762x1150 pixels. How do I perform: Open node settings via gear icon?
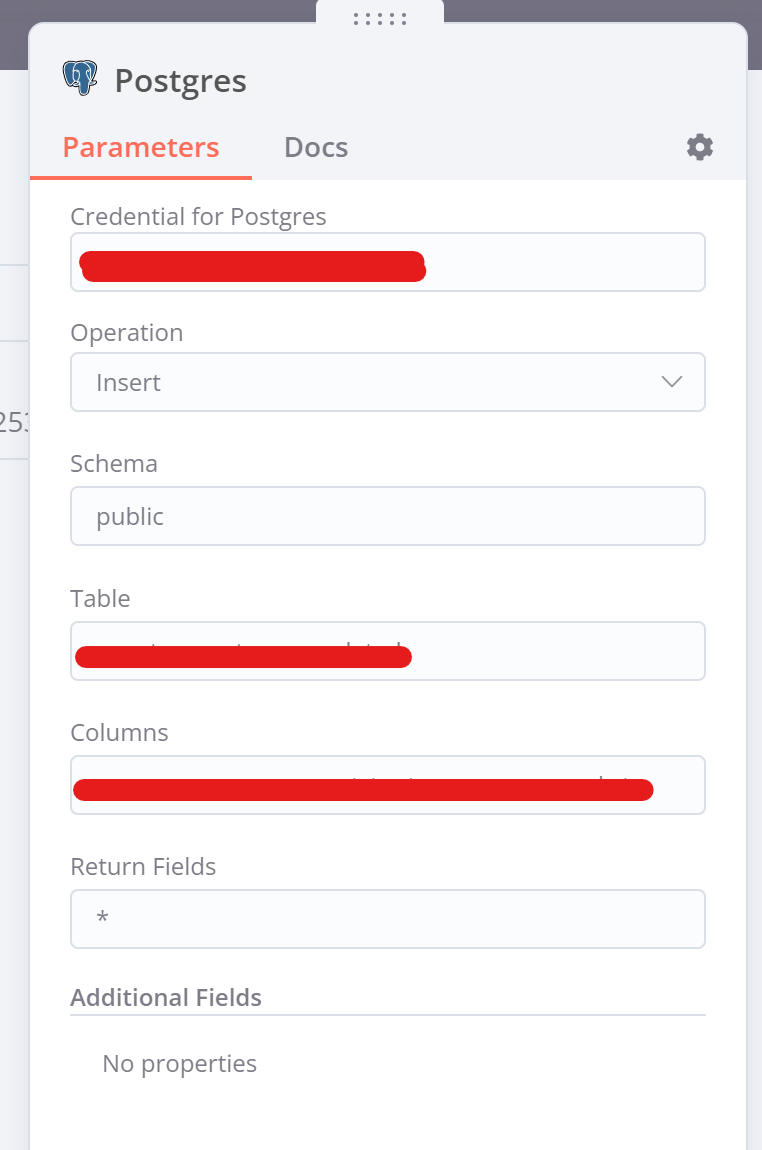click(x=699, y=147)
